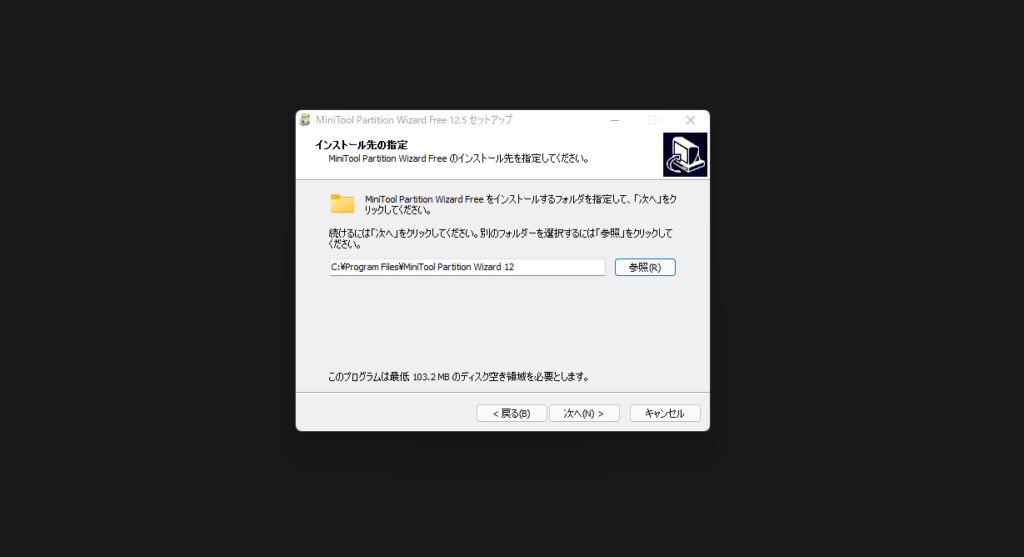Screen dimensions: 1024x557
Task: Click the MiniTool setup title bar icon
Action: pos(305,120)
